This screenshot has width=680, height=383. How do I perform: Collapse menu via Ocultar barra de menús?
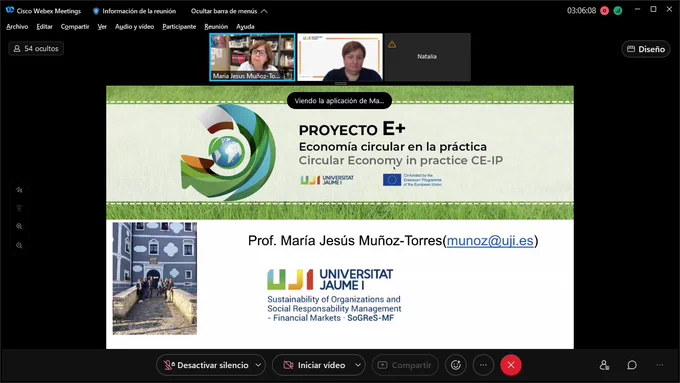pos(229,11)
